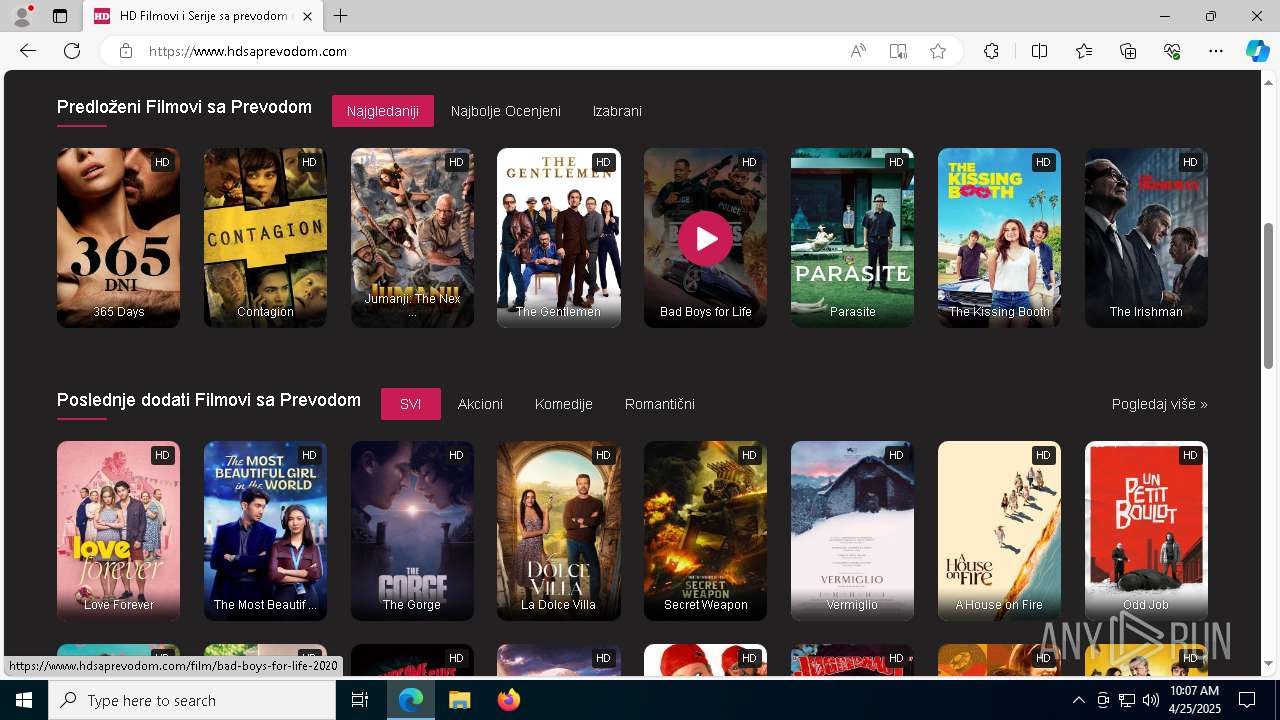Switch to Najbolje Ocenjeni tab
This screenshot has width=1280, height=720.
coord(506,111)
